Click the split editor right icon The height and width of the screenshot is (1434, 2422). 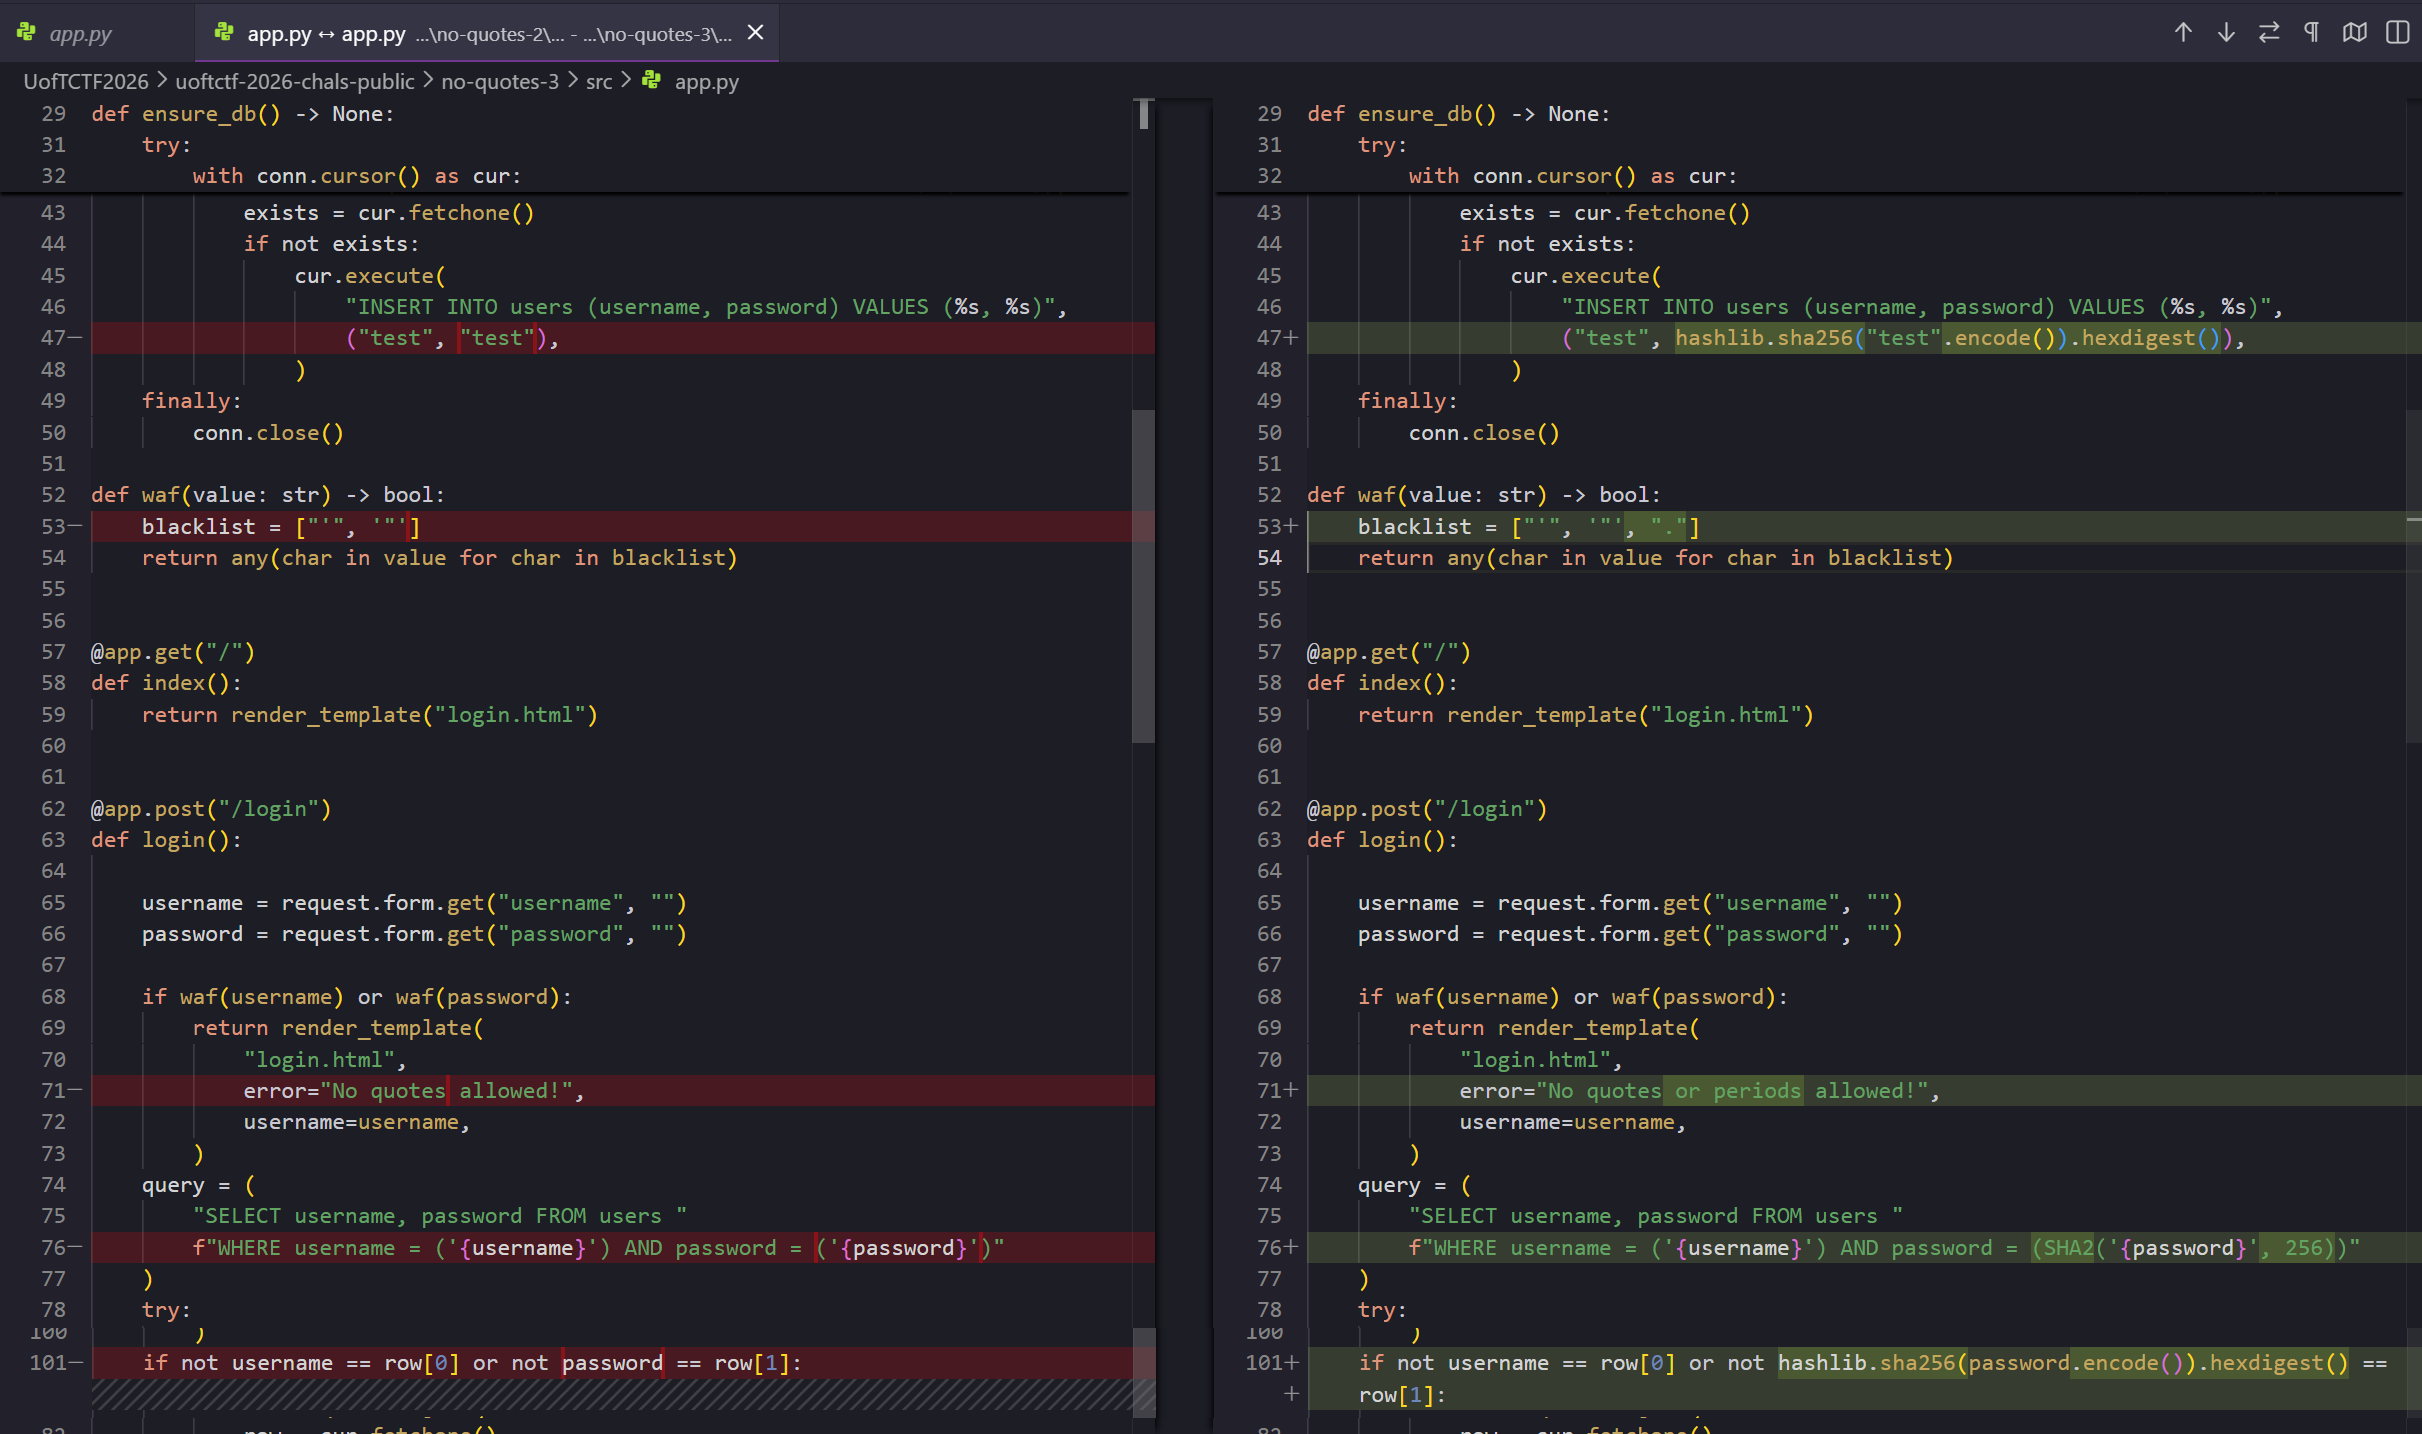tap(2397, 32)
